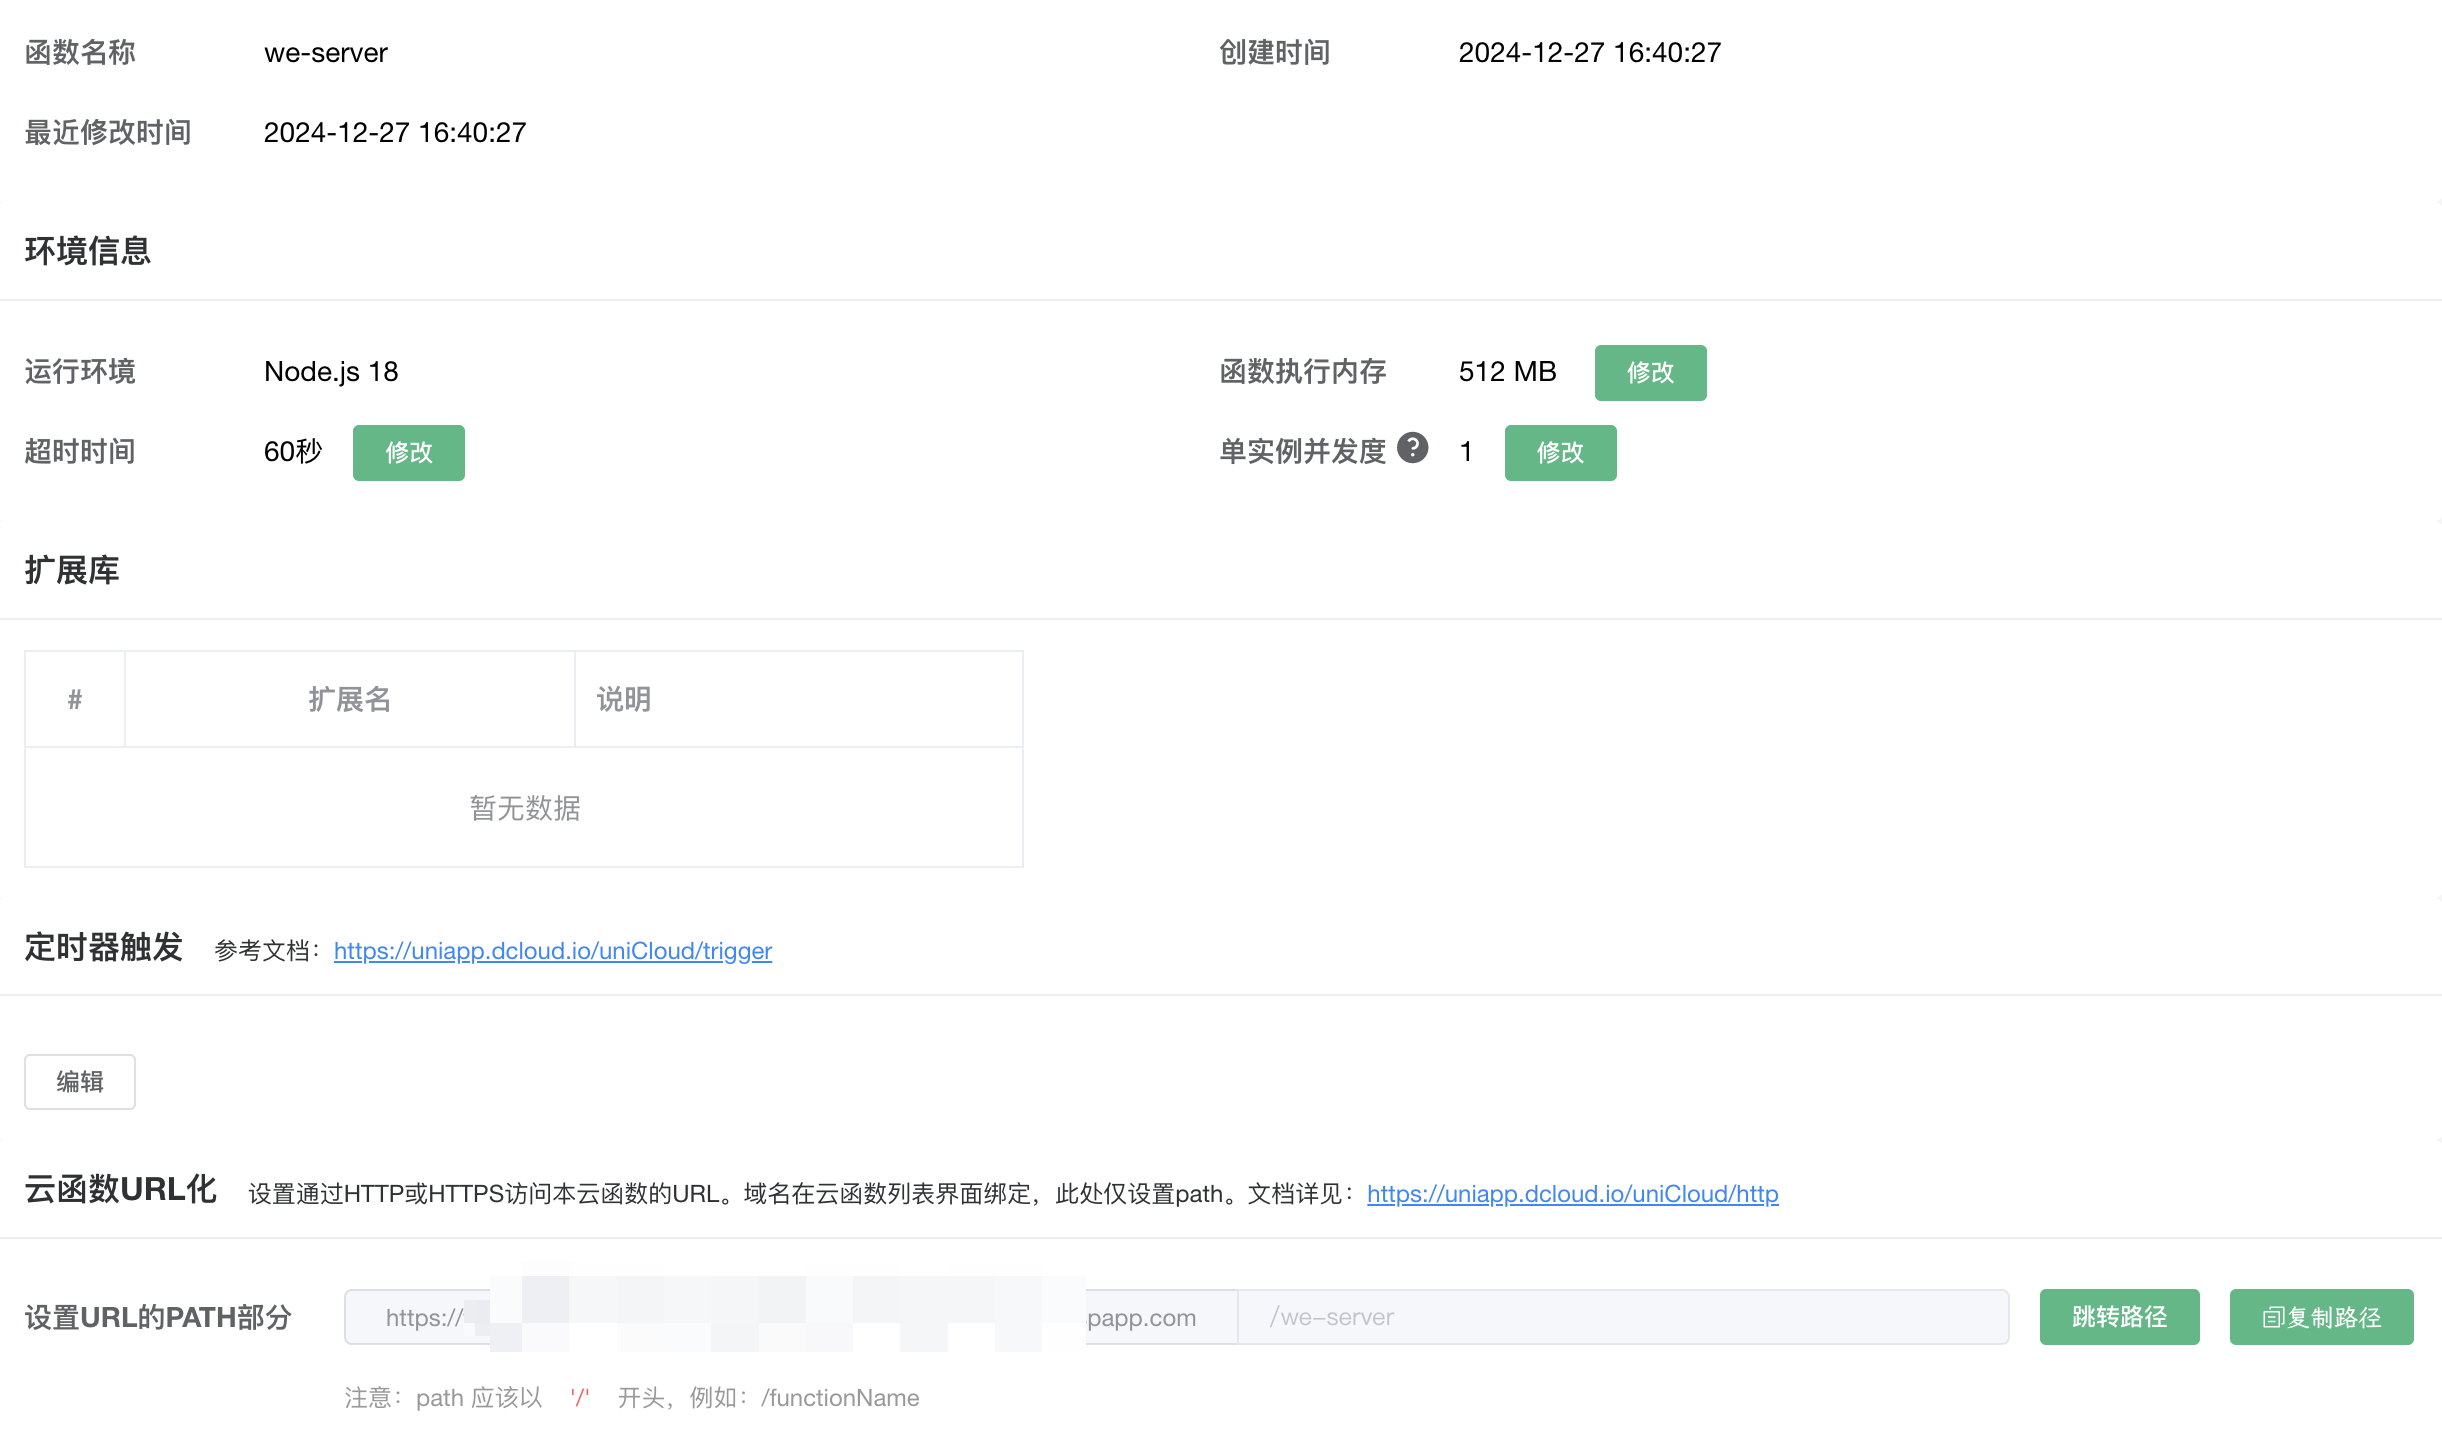Click the 定时器触发 section heading

(104, 947)
